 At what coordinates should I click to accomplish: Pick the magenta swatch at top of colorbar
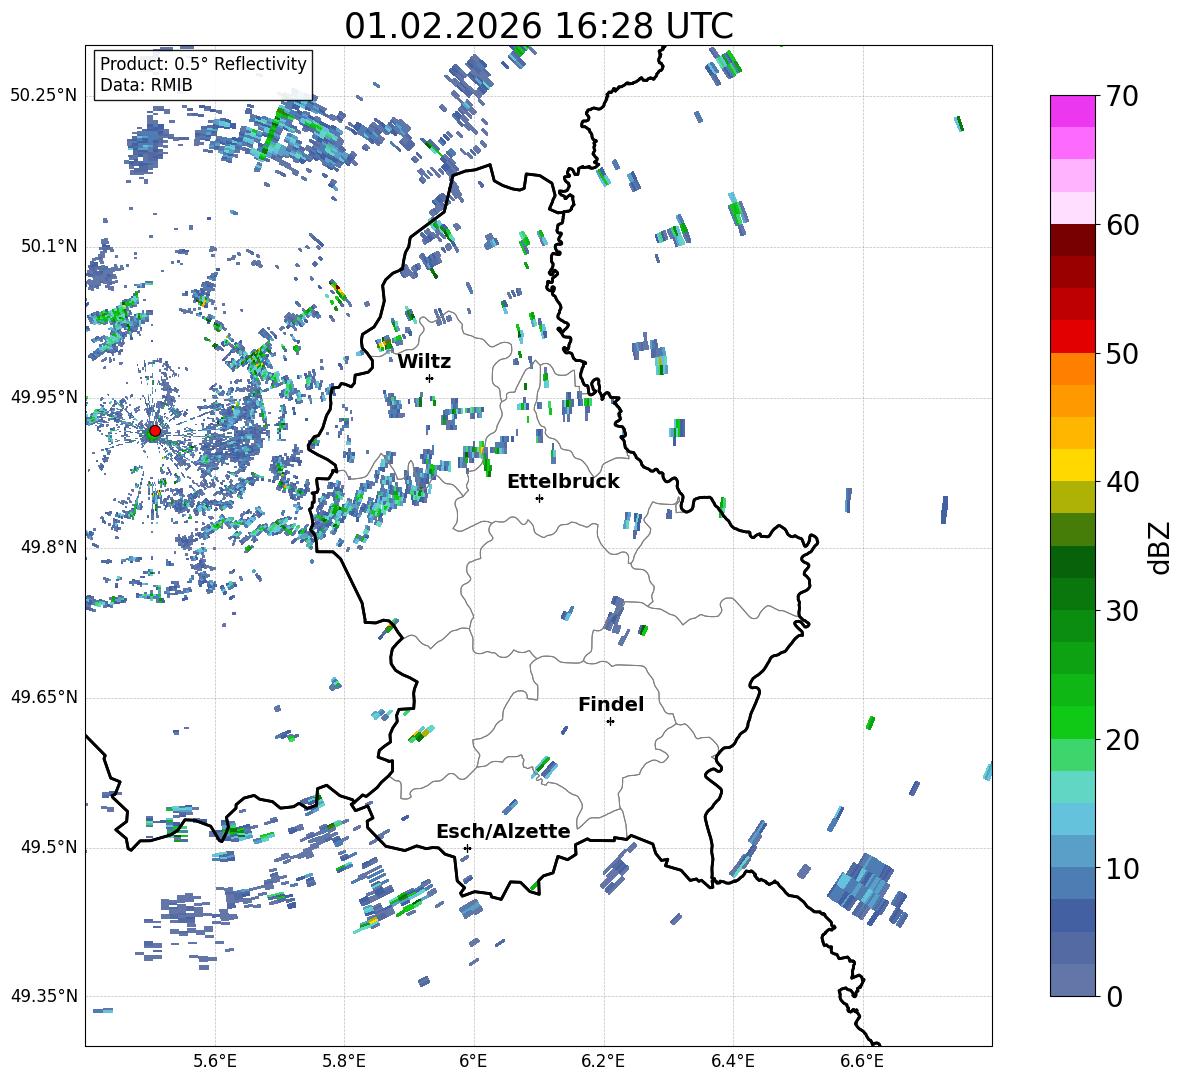(1073, 111)
